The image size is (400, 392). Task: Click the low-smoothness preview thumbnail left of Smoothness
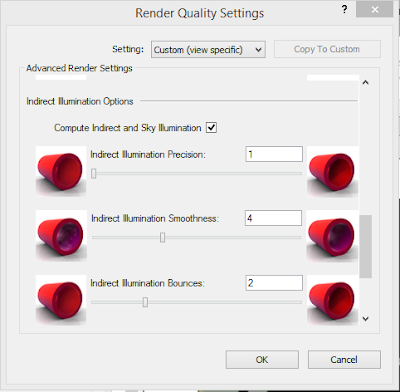tap(61, 235)
